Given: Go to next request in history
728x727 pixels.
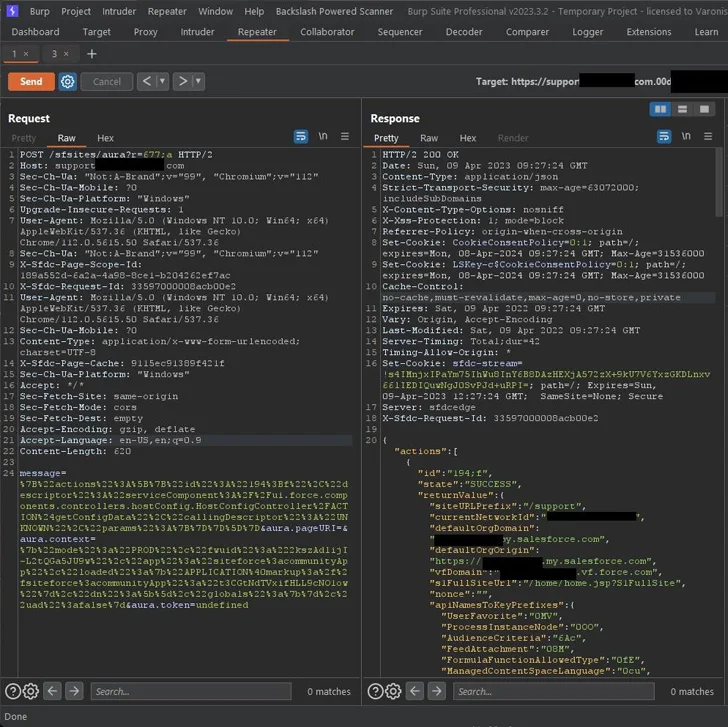Looking at the screenshot, I should coord(183,82).
